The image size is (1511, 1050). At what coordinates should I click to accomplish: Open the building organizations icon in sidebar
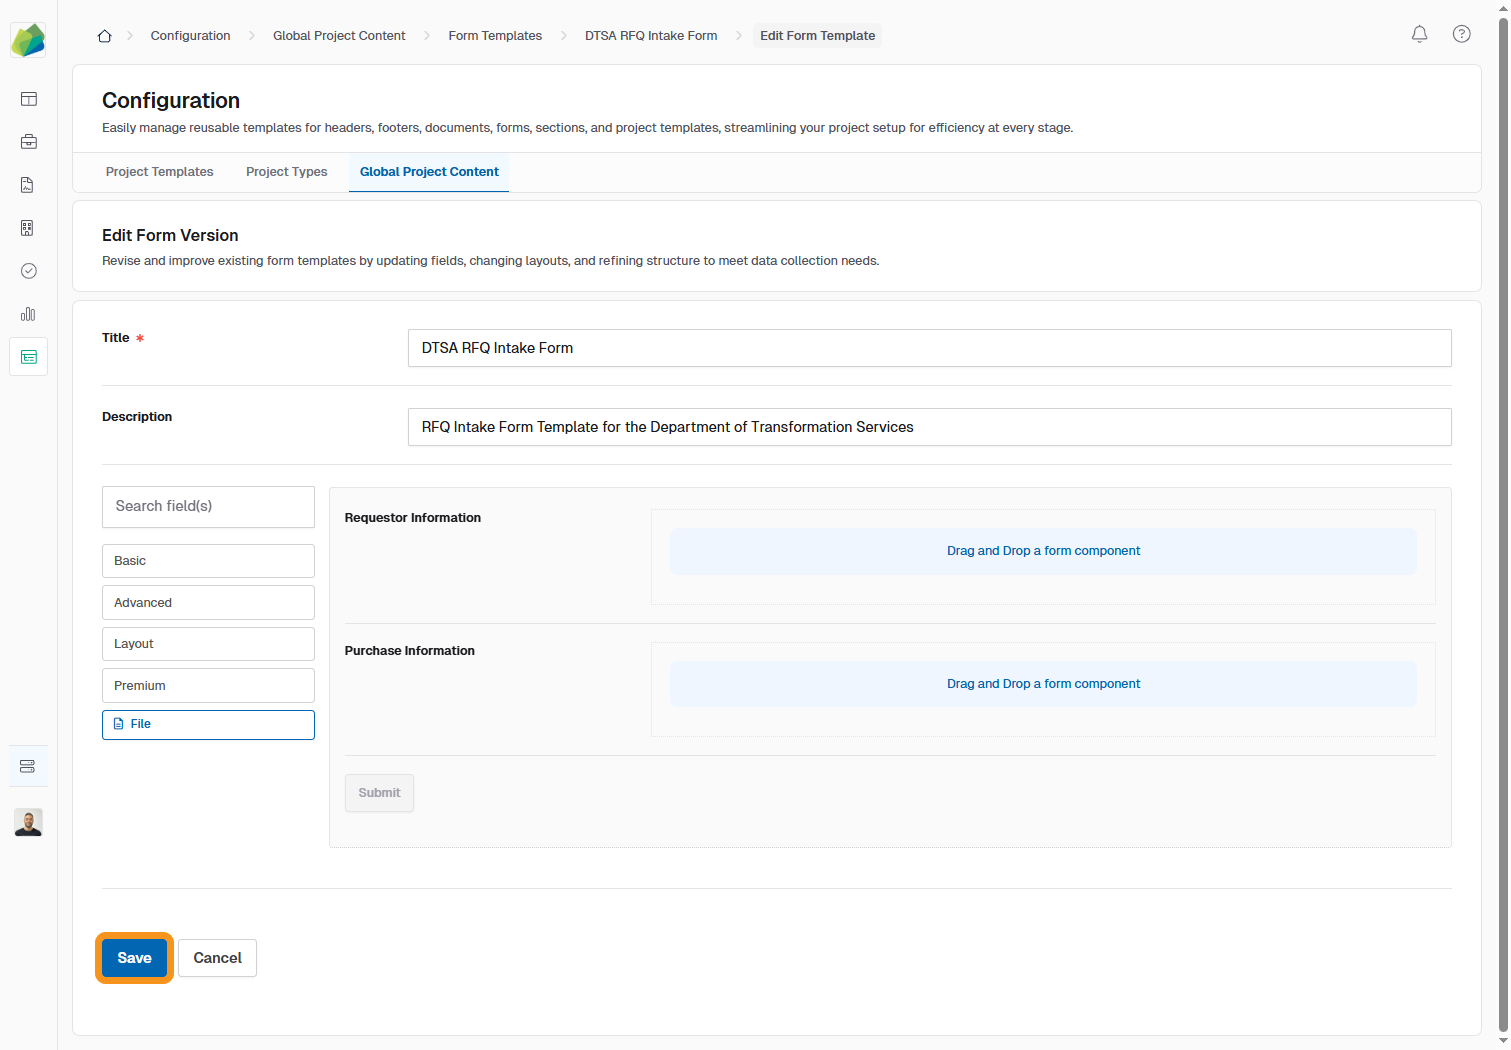pyautogui.click(x=28, y=228)
